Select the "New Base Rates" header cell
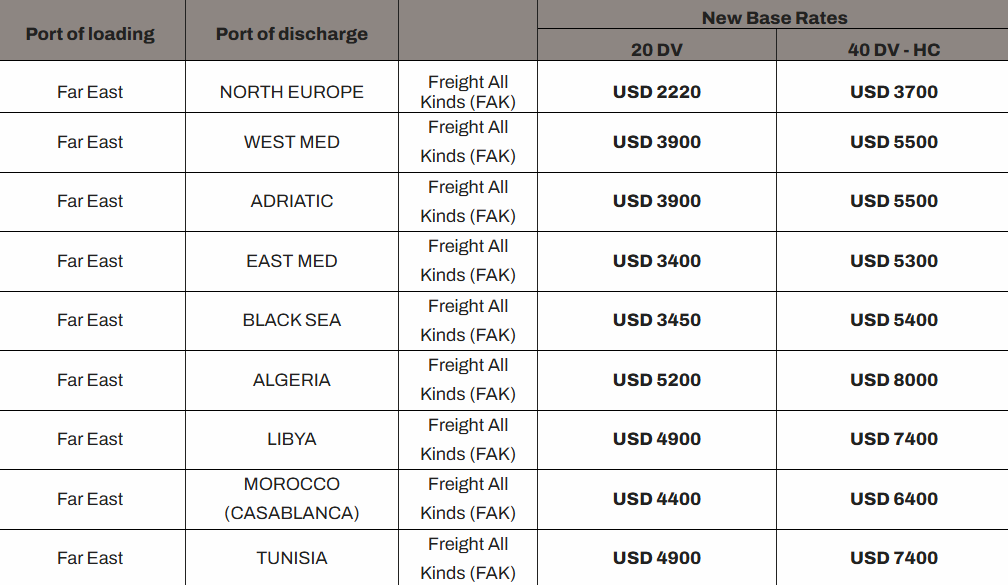Image resolution: width=1008 pixels, height=585 pixels. pos(774,17)
